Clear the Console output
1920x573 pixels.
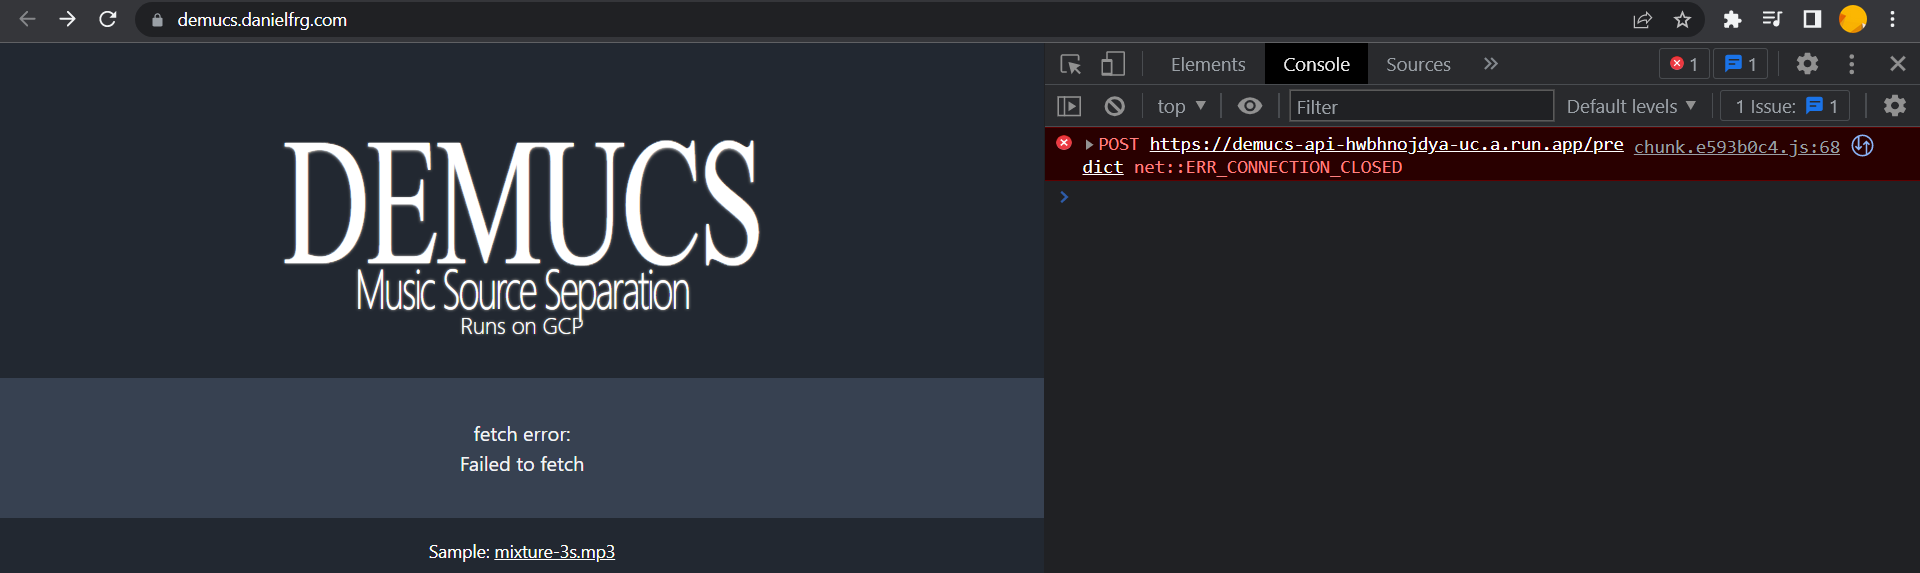point(1115,106)
